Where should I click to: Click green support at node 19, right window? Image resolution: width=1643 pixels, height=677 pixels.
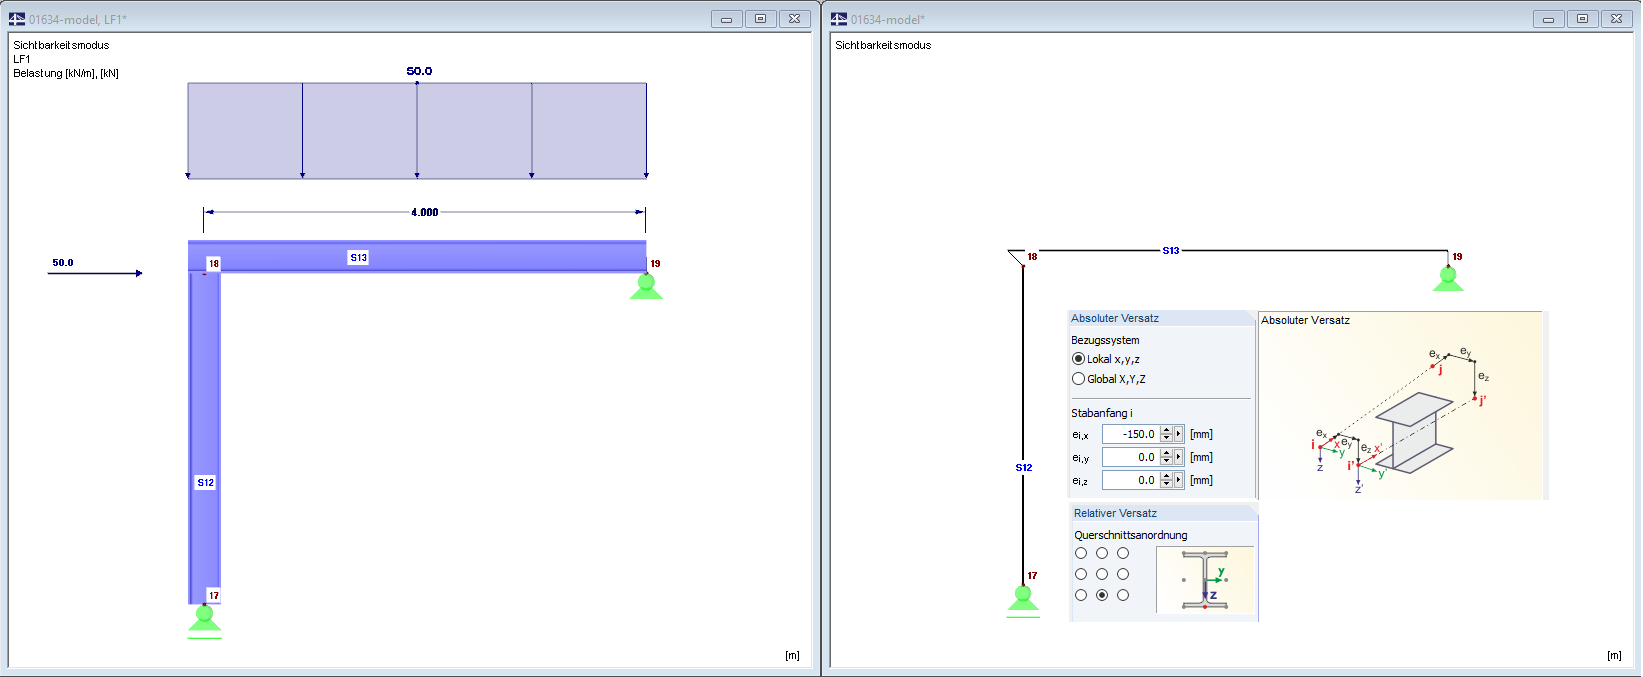tap(1448, 279)
